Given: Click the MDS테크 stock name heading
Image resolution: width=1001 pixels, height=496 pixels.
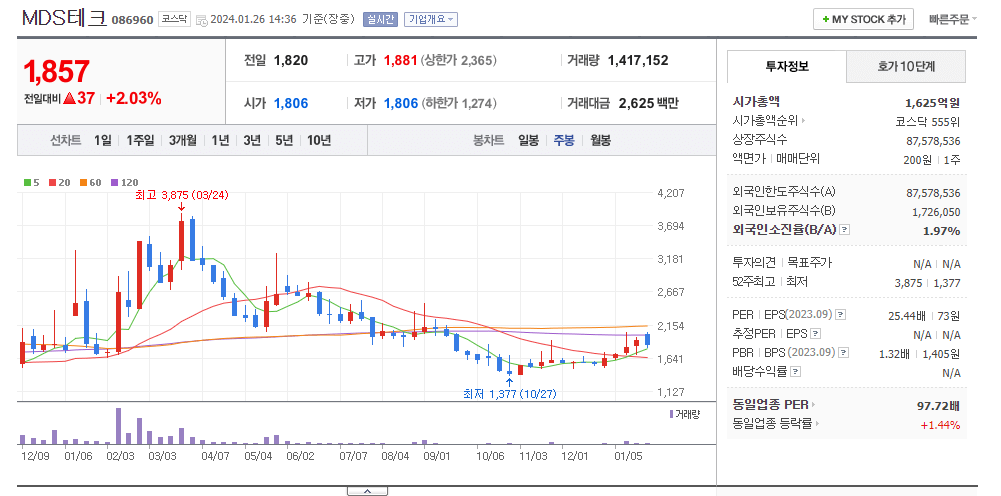Looking at the screenshot, I should pos(64,19).
